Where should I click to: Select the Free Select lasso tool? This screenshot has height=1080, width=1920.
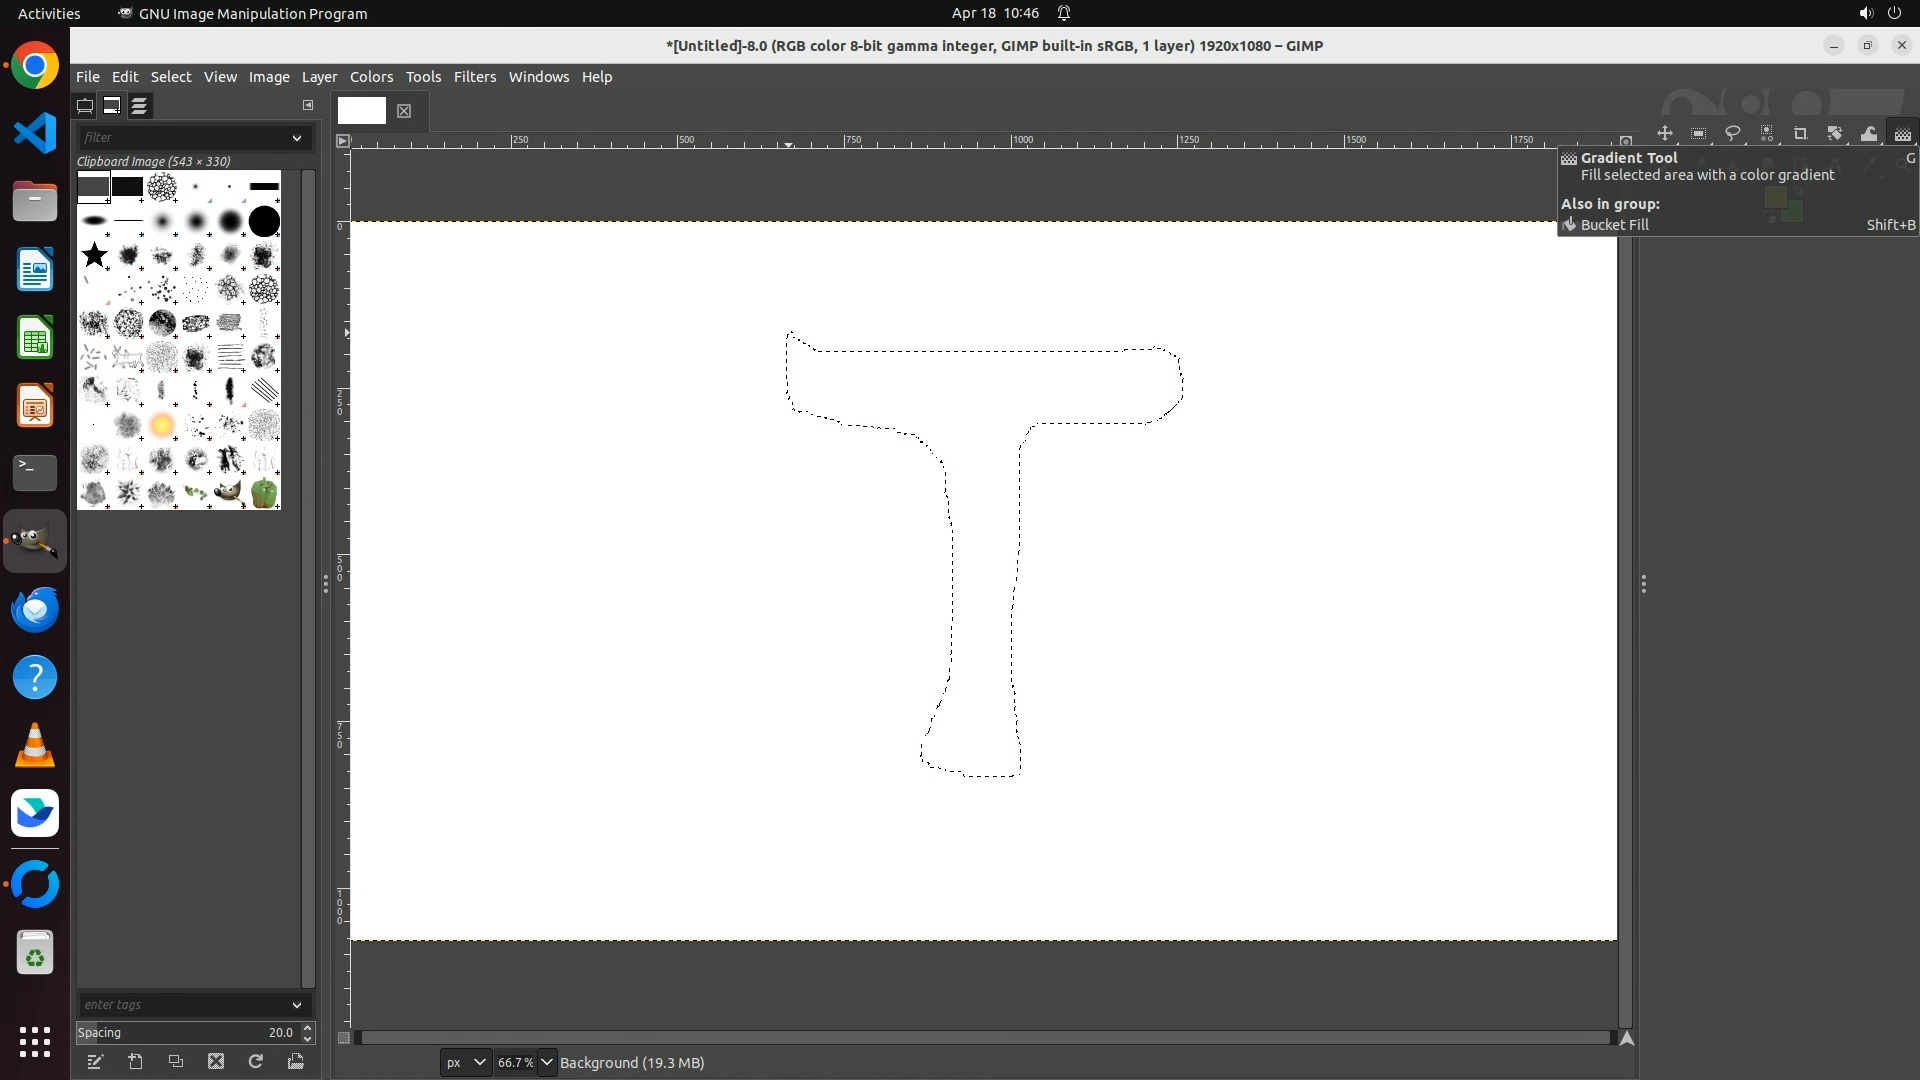coord(1732,133)
